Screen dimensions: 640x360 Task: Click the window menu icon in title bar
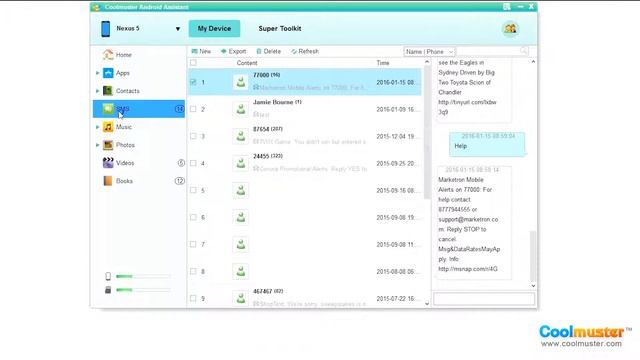point(507,7)
